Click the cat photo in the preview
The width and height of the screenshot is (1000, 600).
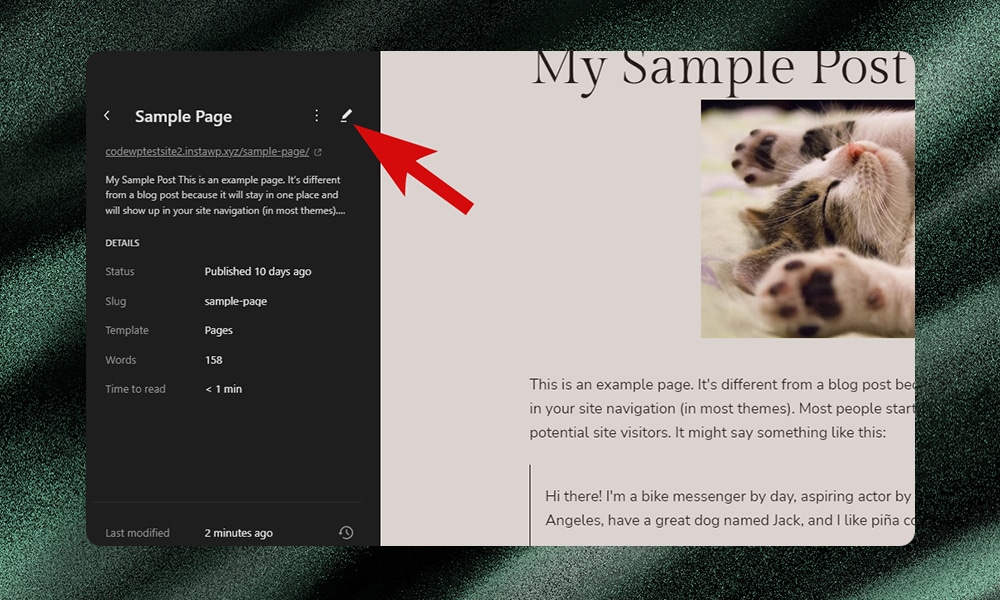(x=806, y=218)
